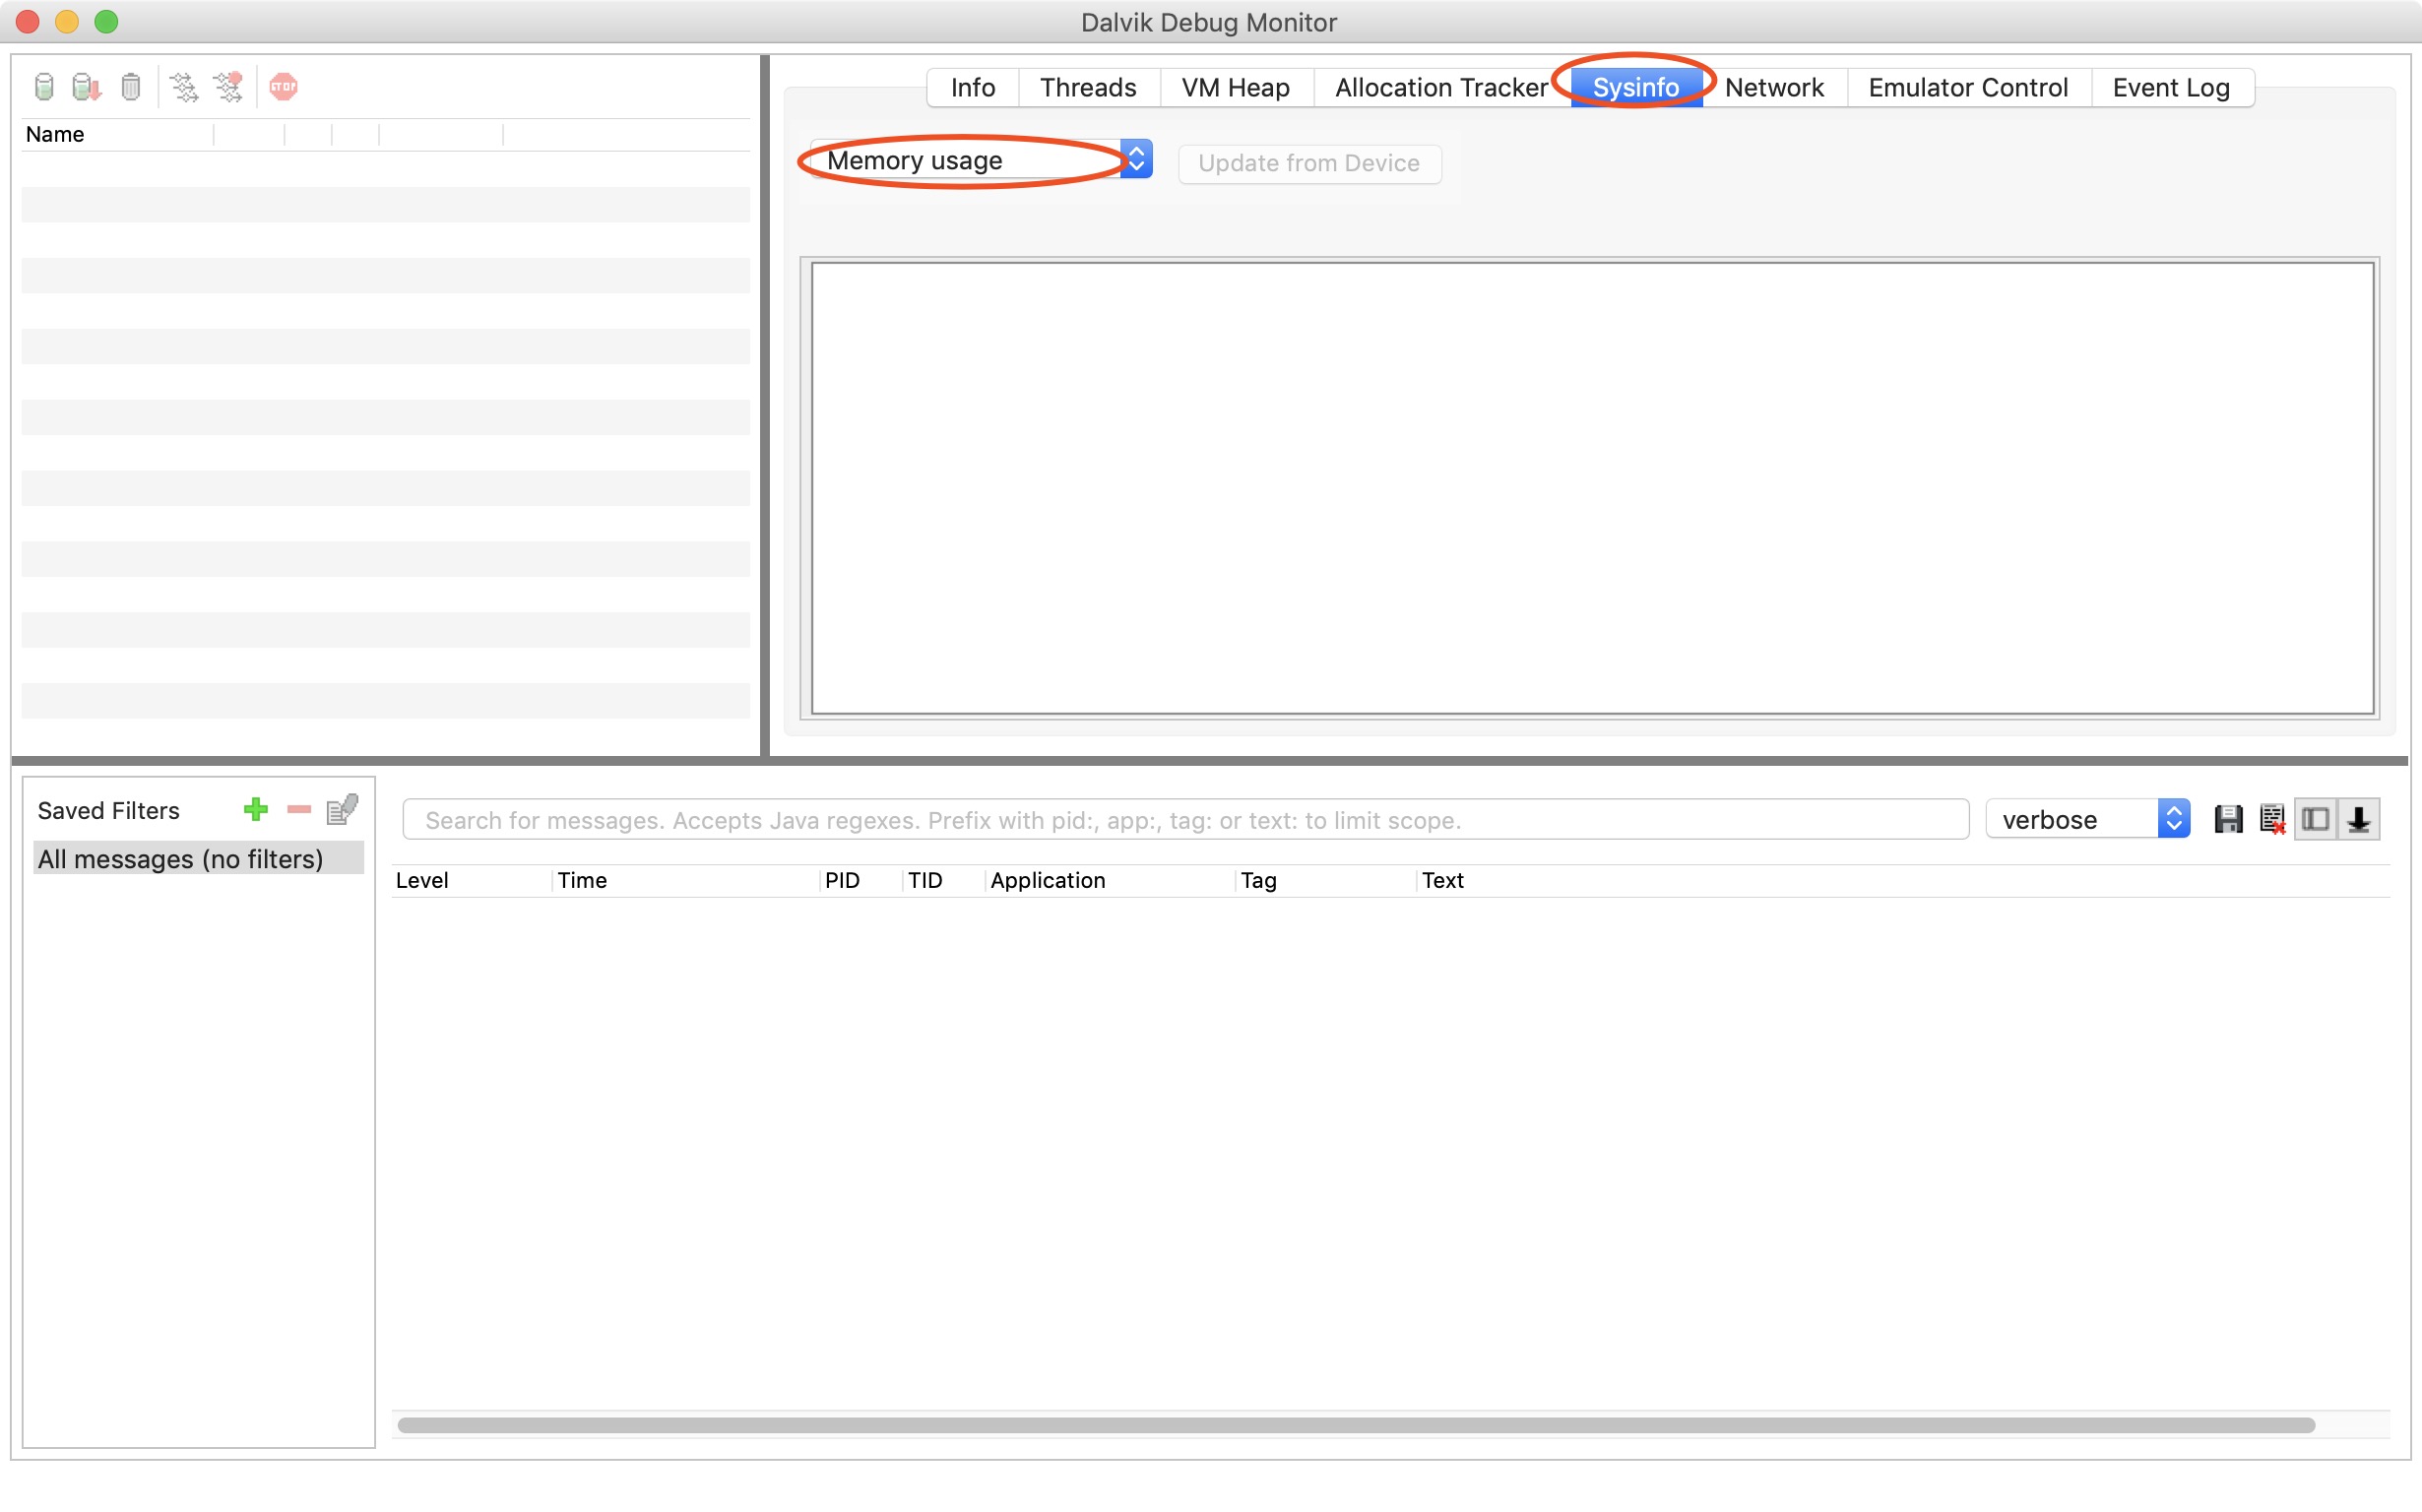
Task: Edit the selected logcat filter
Action: coord(342,809)
